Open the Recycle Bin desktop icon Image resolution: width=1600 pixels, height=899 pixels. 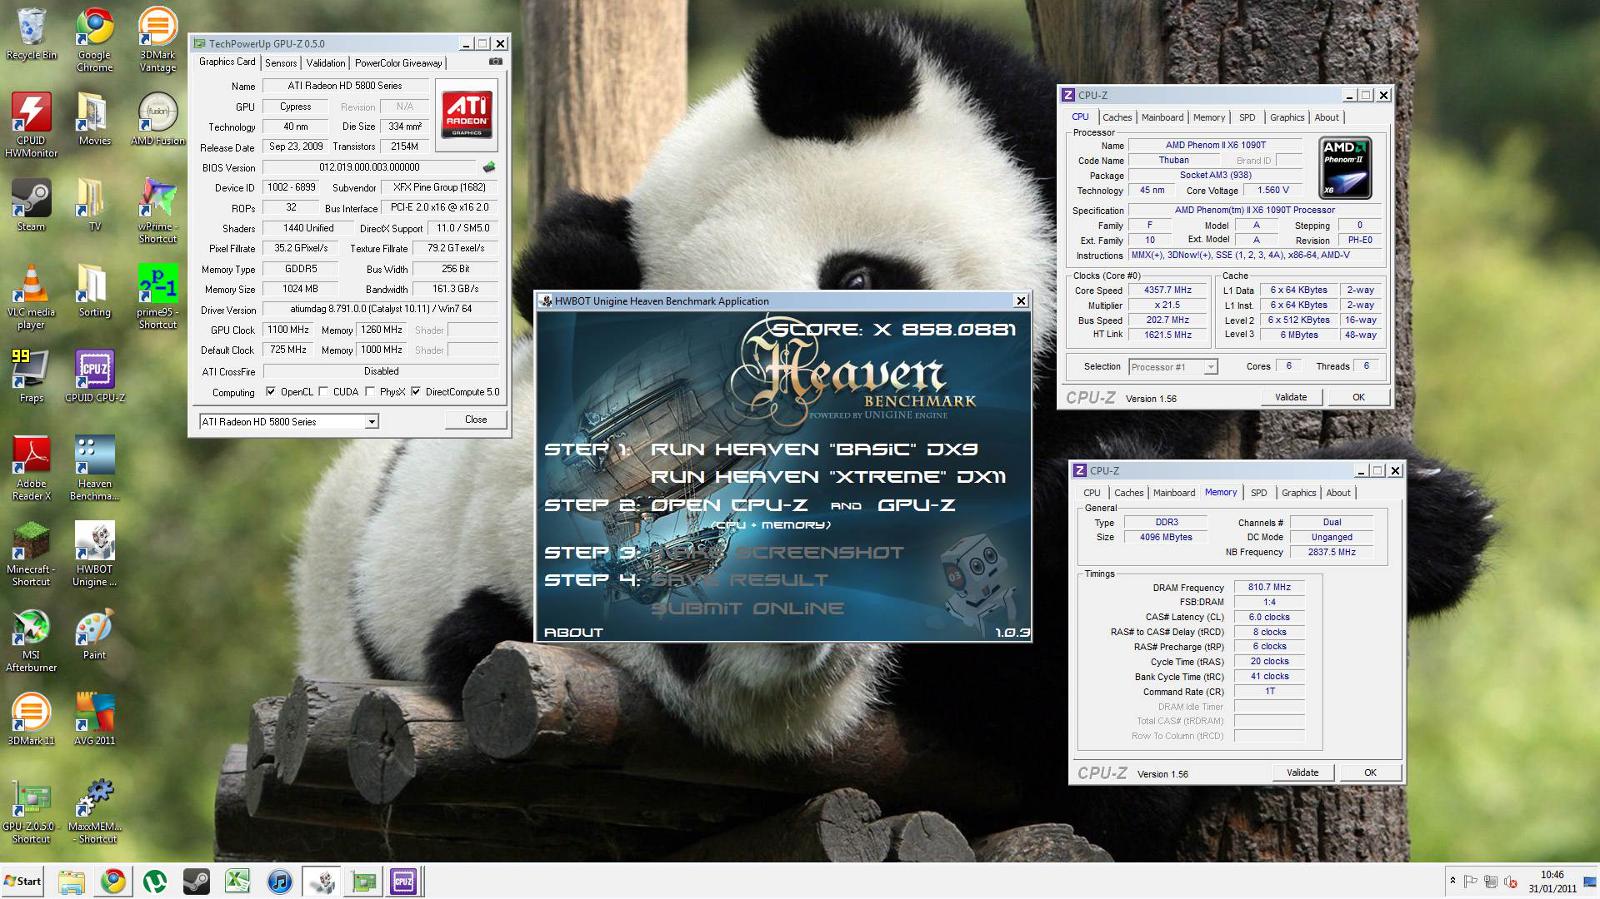point(31,34)
